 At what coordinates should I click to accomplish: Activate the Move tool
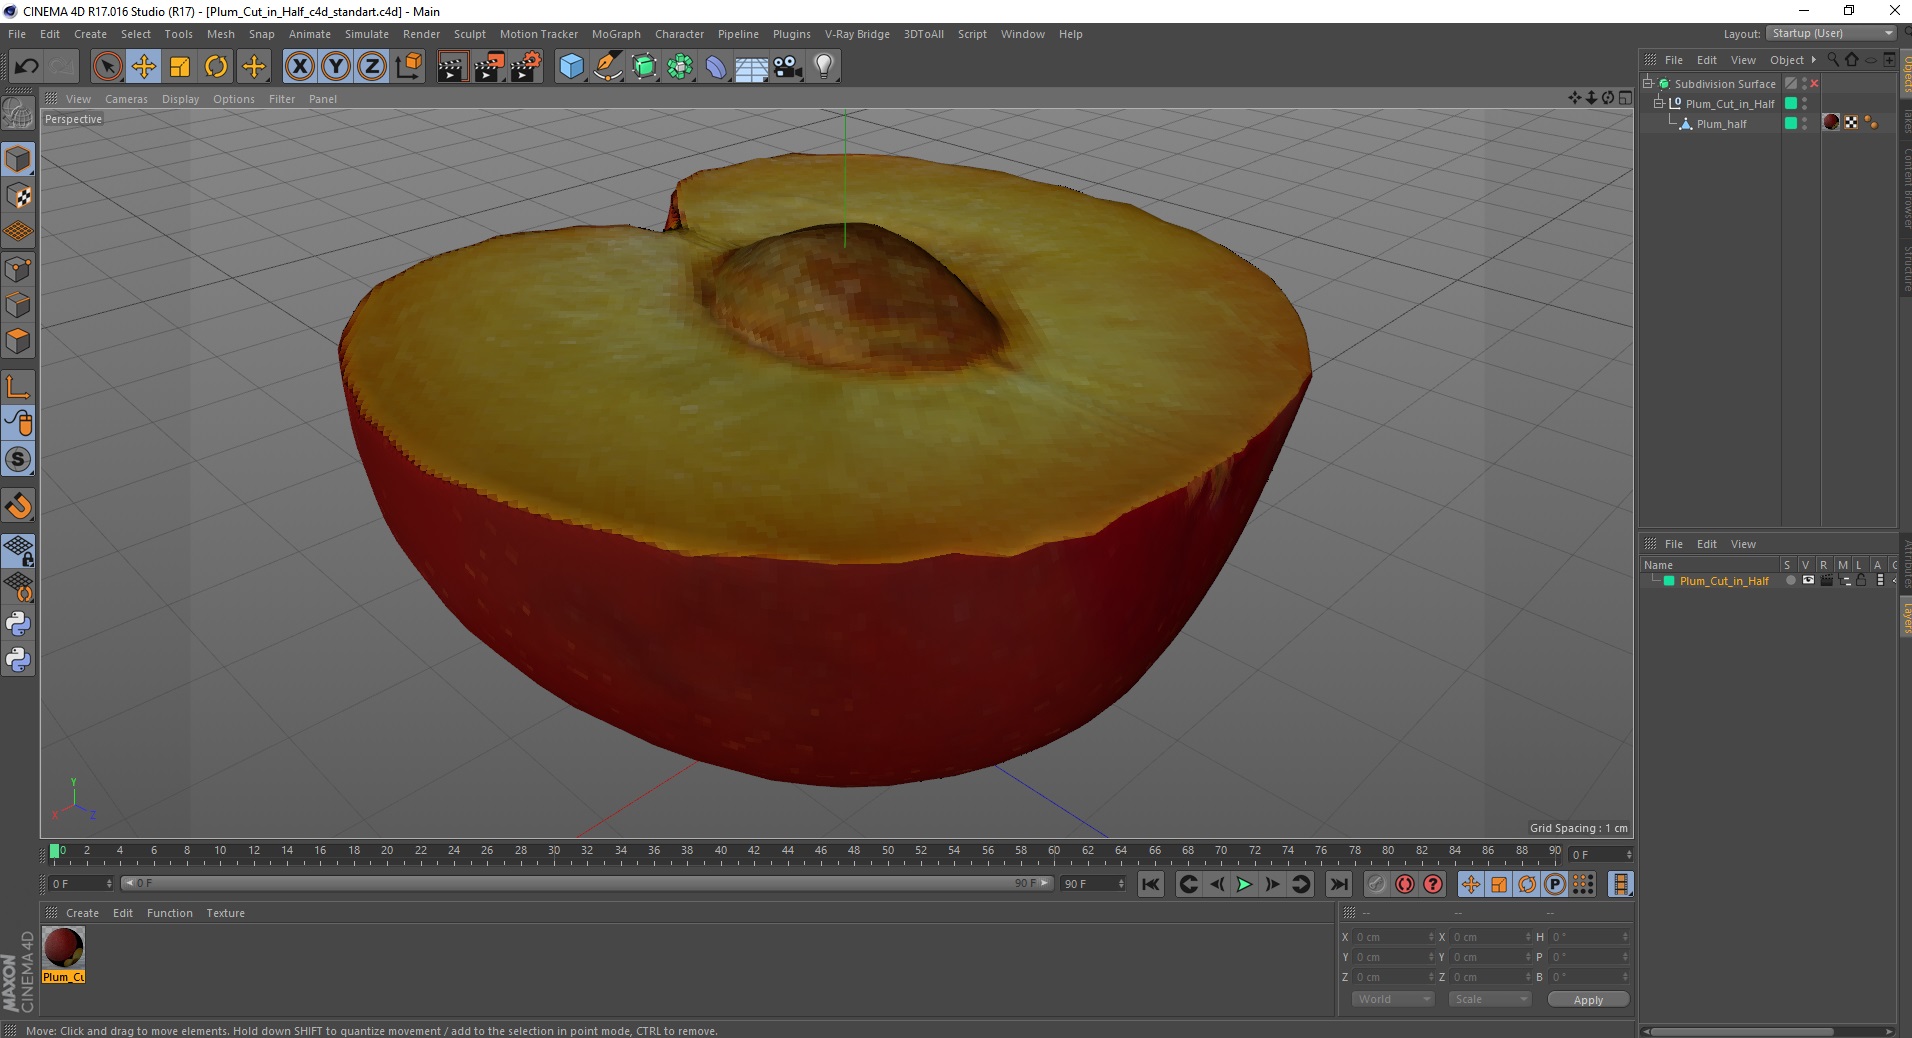click(x=143, y=67)
